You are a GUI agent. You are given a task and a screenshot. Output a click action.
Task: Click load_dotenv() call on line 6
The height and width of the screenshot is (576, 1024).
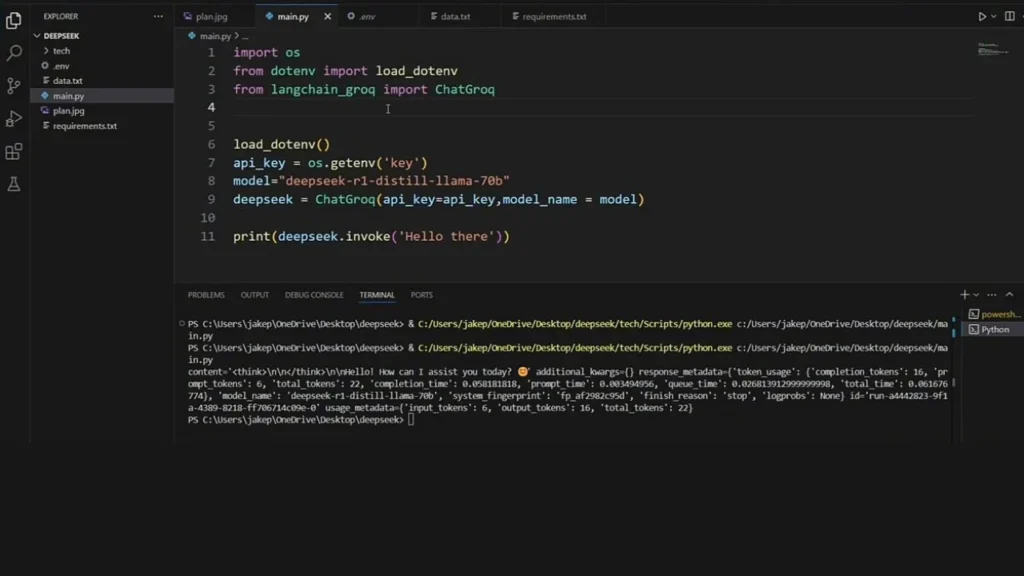pyautogui.click(x=281, y=144)
